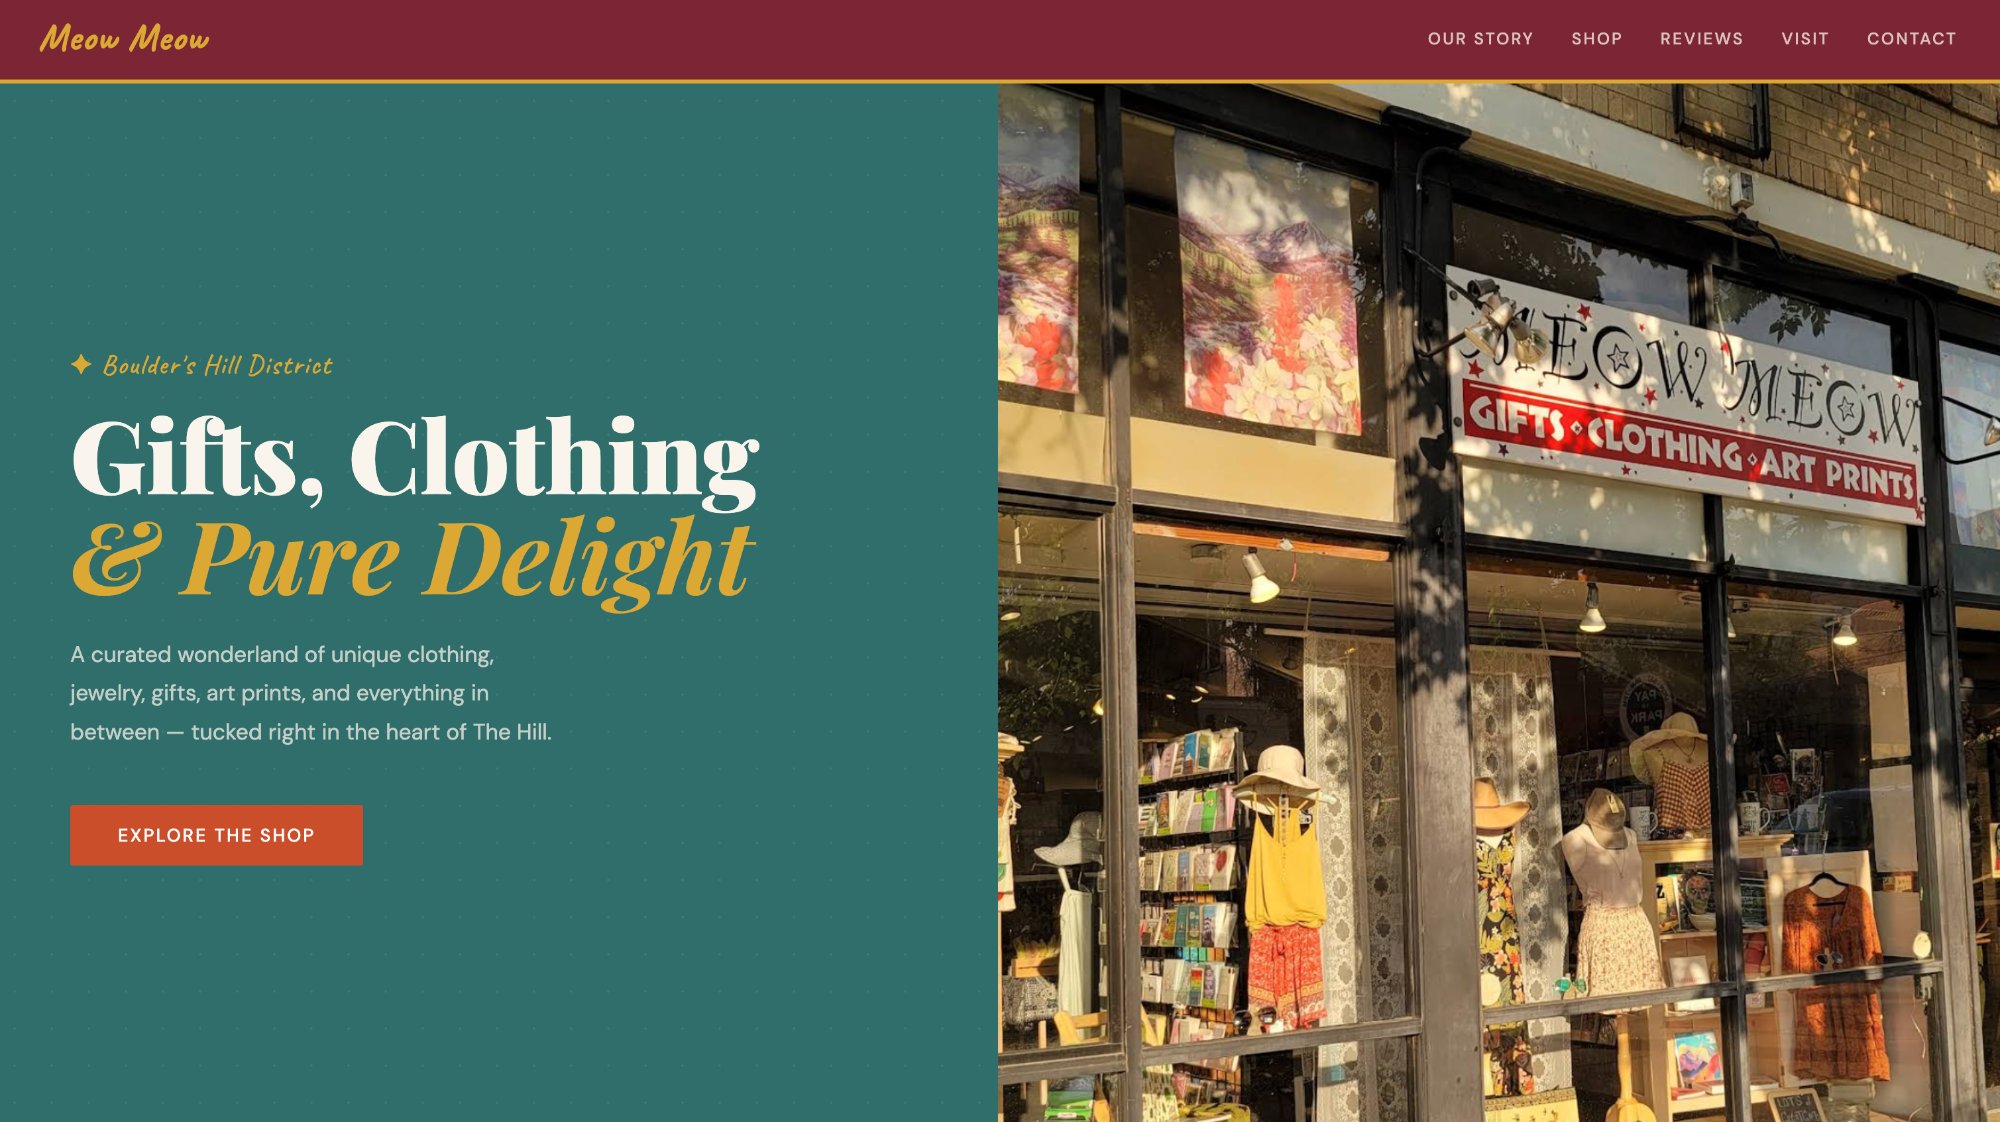The height and width of the screenshot is (1122, 2000).
Task: Select the Visit nav link
Action: (x=1804, y=39)
